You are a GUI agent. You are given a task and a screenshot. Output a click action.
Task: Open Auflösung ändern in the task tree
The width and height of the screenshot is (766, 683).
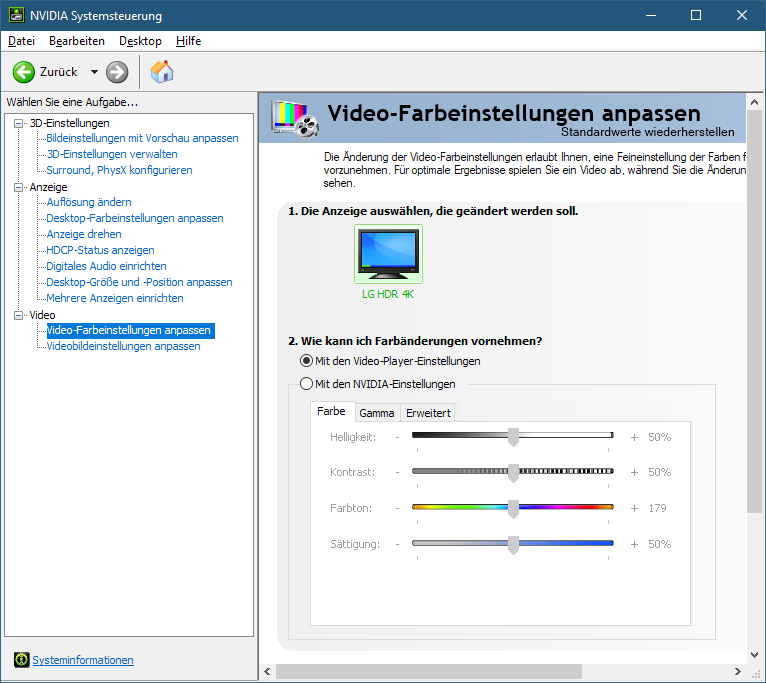(89, 202)
